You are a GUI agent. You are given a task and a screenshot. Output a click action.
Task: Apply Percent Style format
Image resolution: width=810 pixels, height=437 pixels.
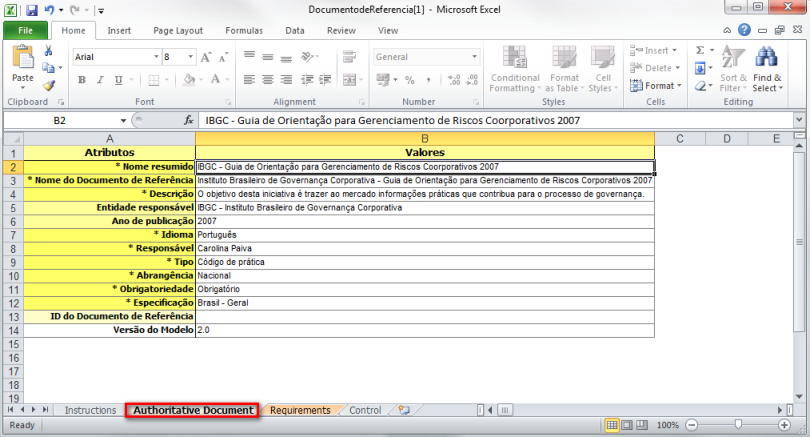pos(410,80)
